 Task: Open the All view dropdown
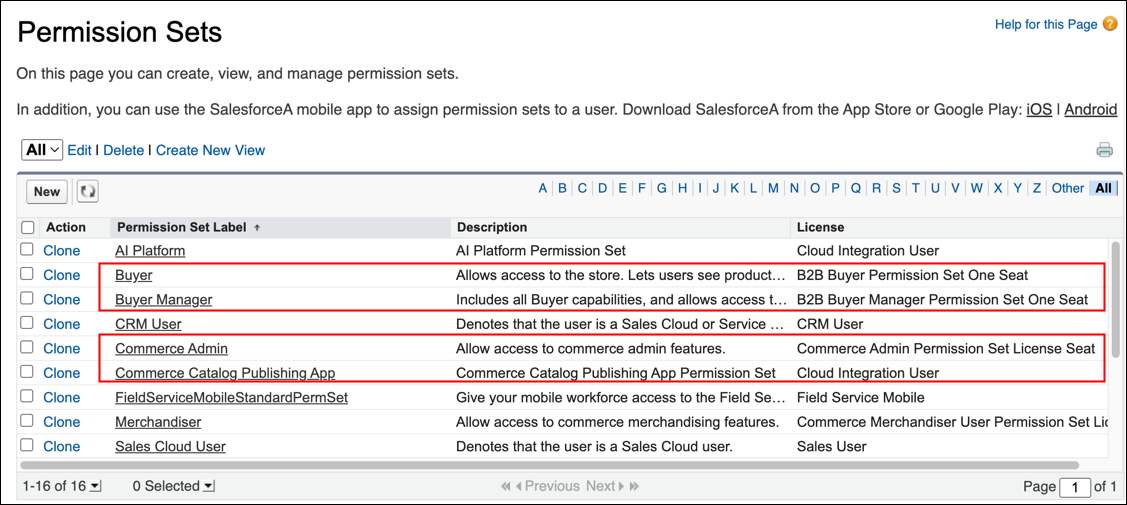pyautogui.click(x=42, y=150)
